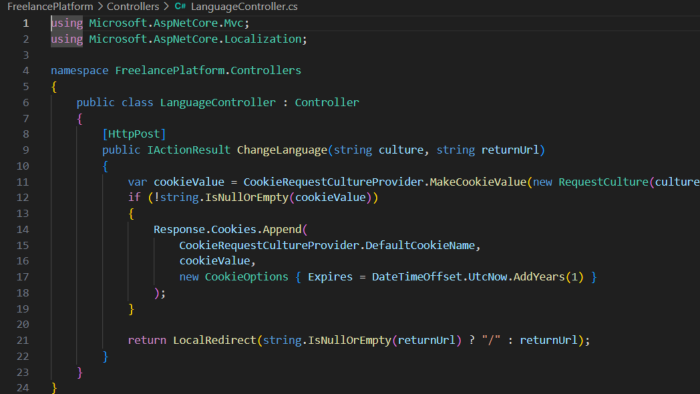Click the FreelancePlatform breadcrumb segment
This screenshot has width=700, height=394.
pyautogui.click(x=50, y=7)
